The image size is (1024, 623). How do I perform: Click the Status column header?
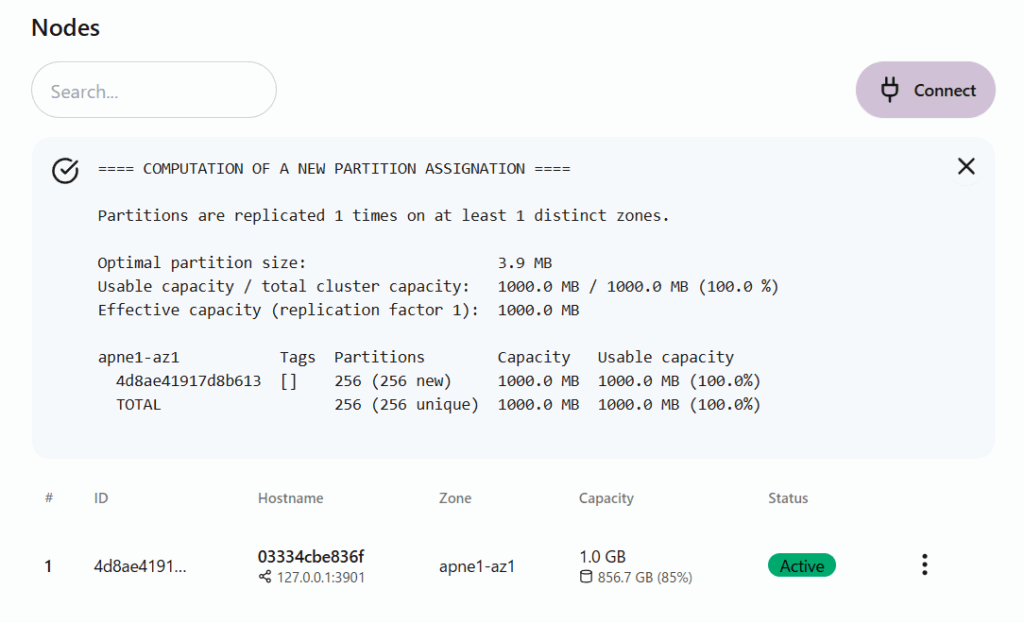point(788,498)
